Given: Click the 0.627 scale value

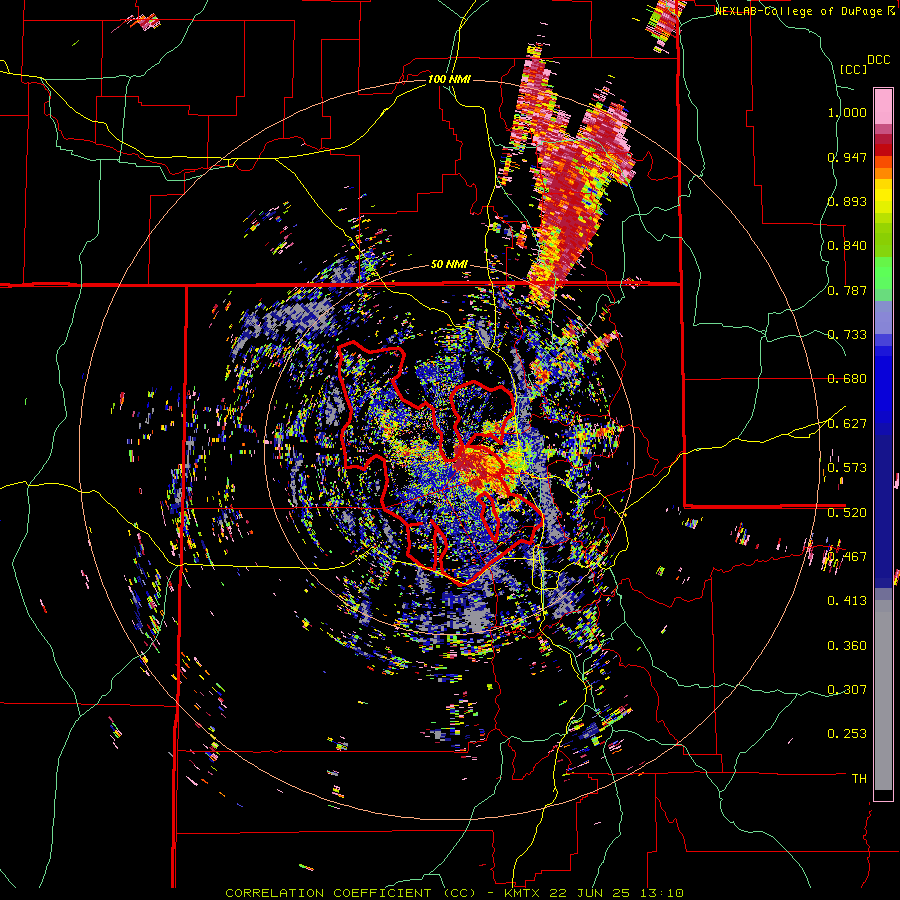Looking at the screenshot, I should [x=847, y=424].
